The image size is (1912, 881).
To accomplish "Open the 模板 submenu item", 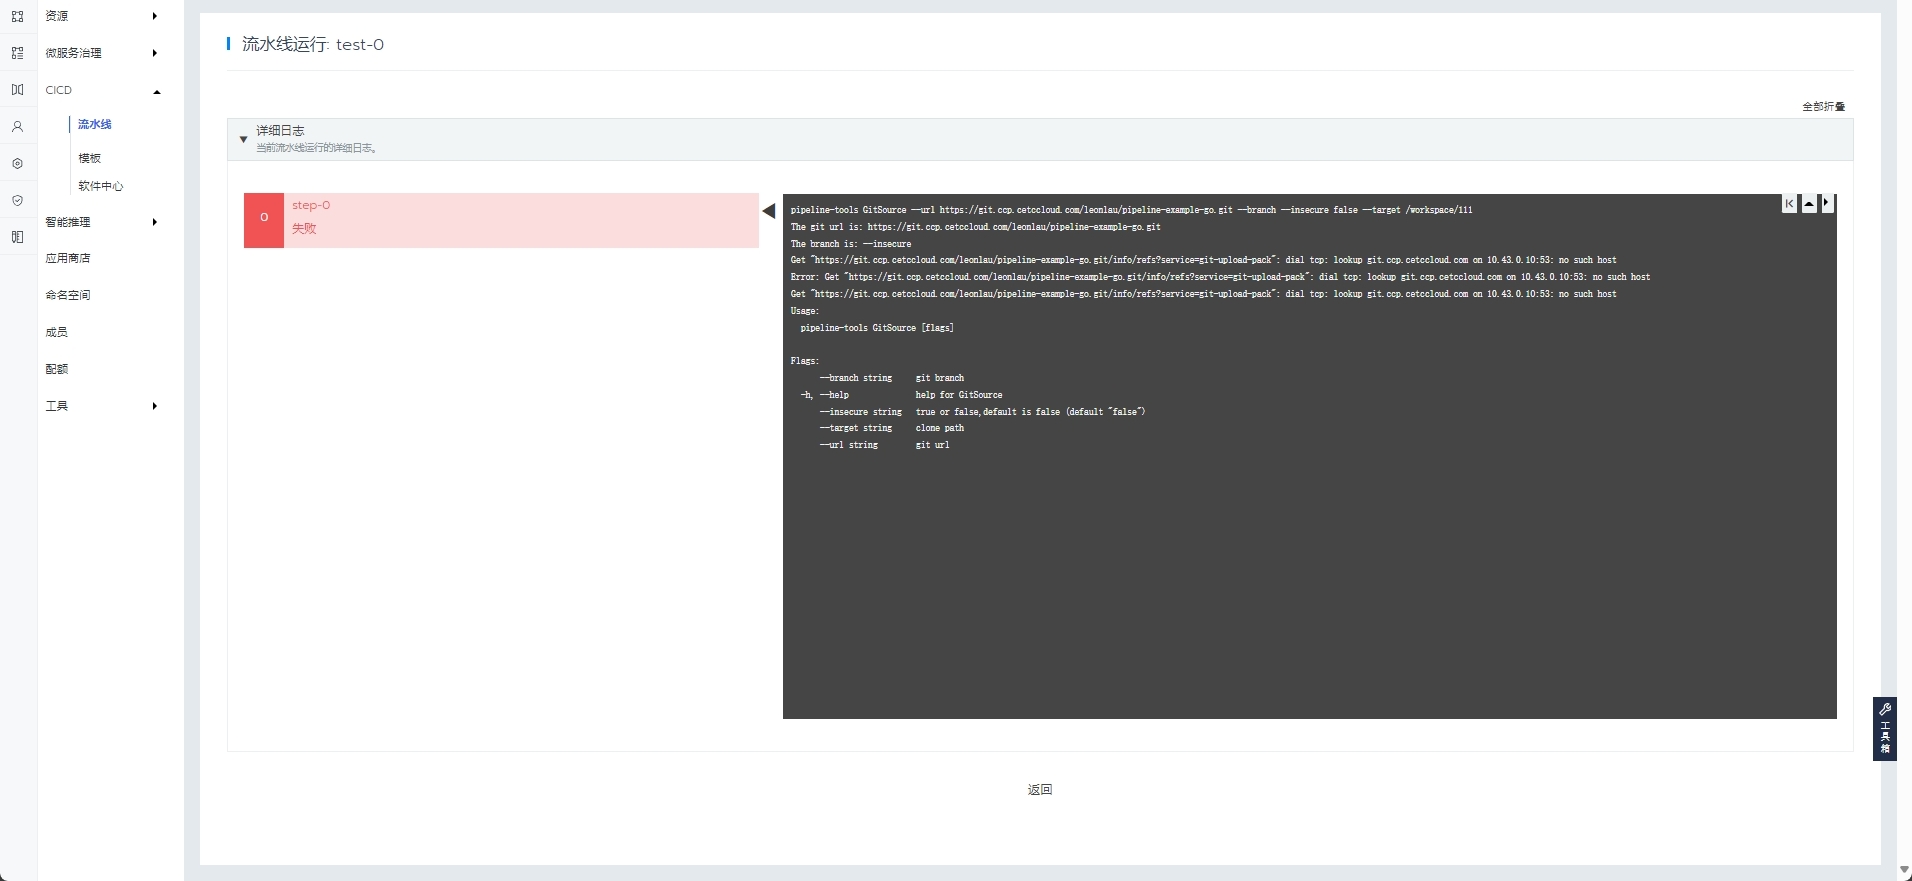I will coord(90,158).
